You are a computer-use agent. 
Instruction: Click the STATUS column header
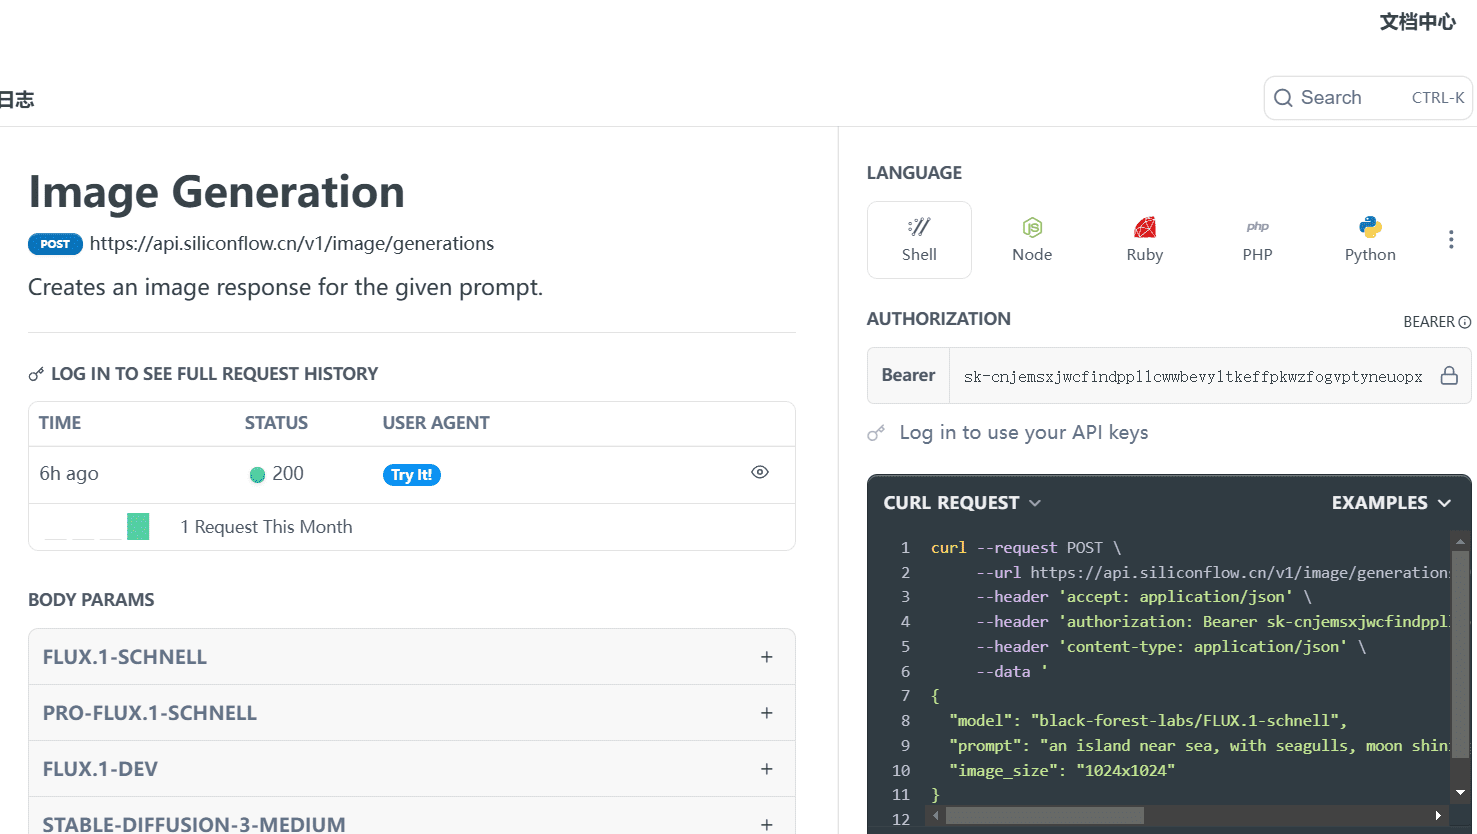tap(276, 423)
